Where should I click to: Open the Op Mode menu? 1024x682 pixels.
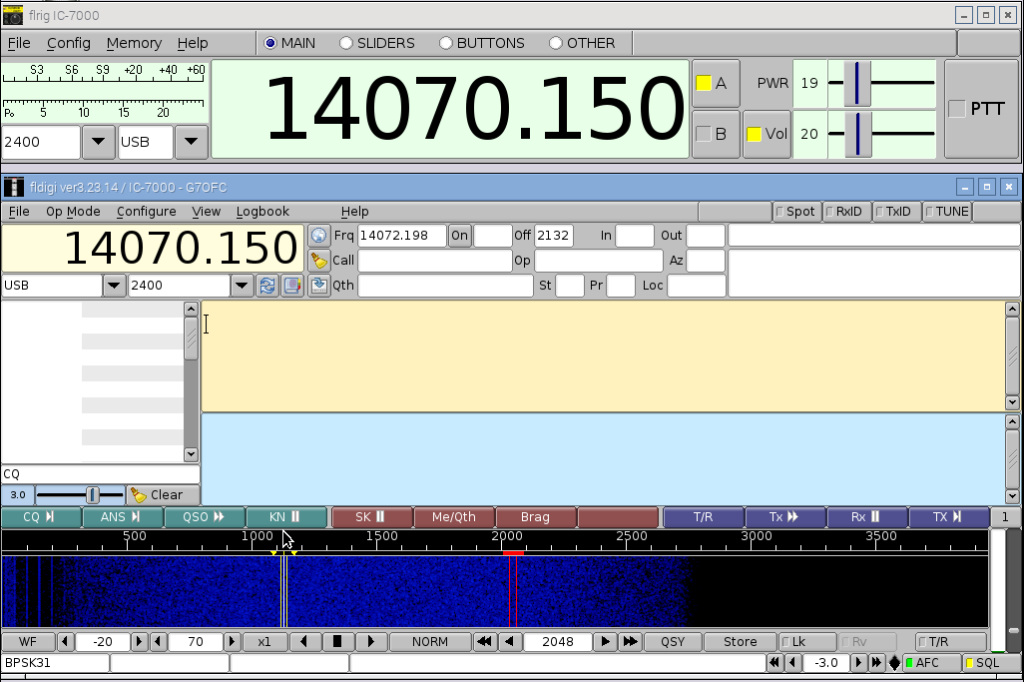(x=73, y=212)
